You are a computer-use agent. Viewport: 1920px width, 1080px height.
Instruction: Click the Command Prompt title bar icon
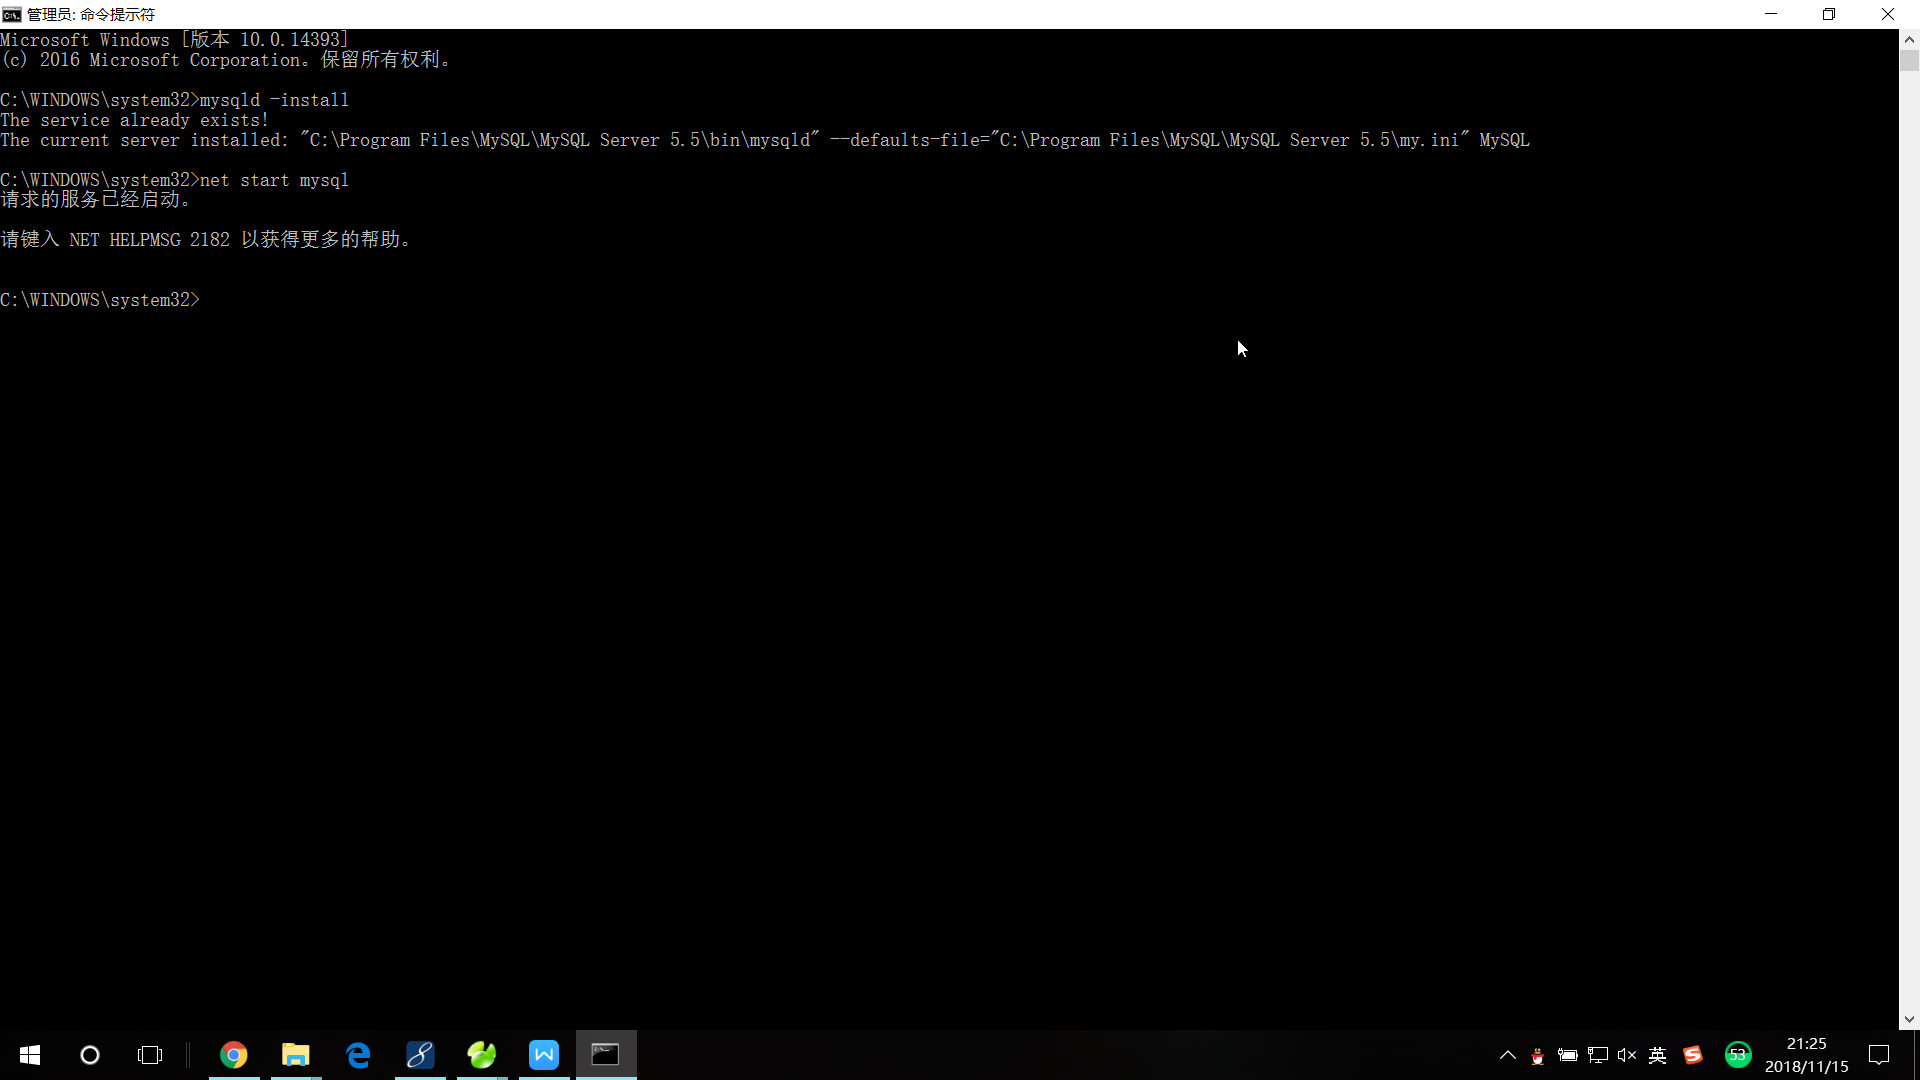pyautogui.click(x=11, y=14)
